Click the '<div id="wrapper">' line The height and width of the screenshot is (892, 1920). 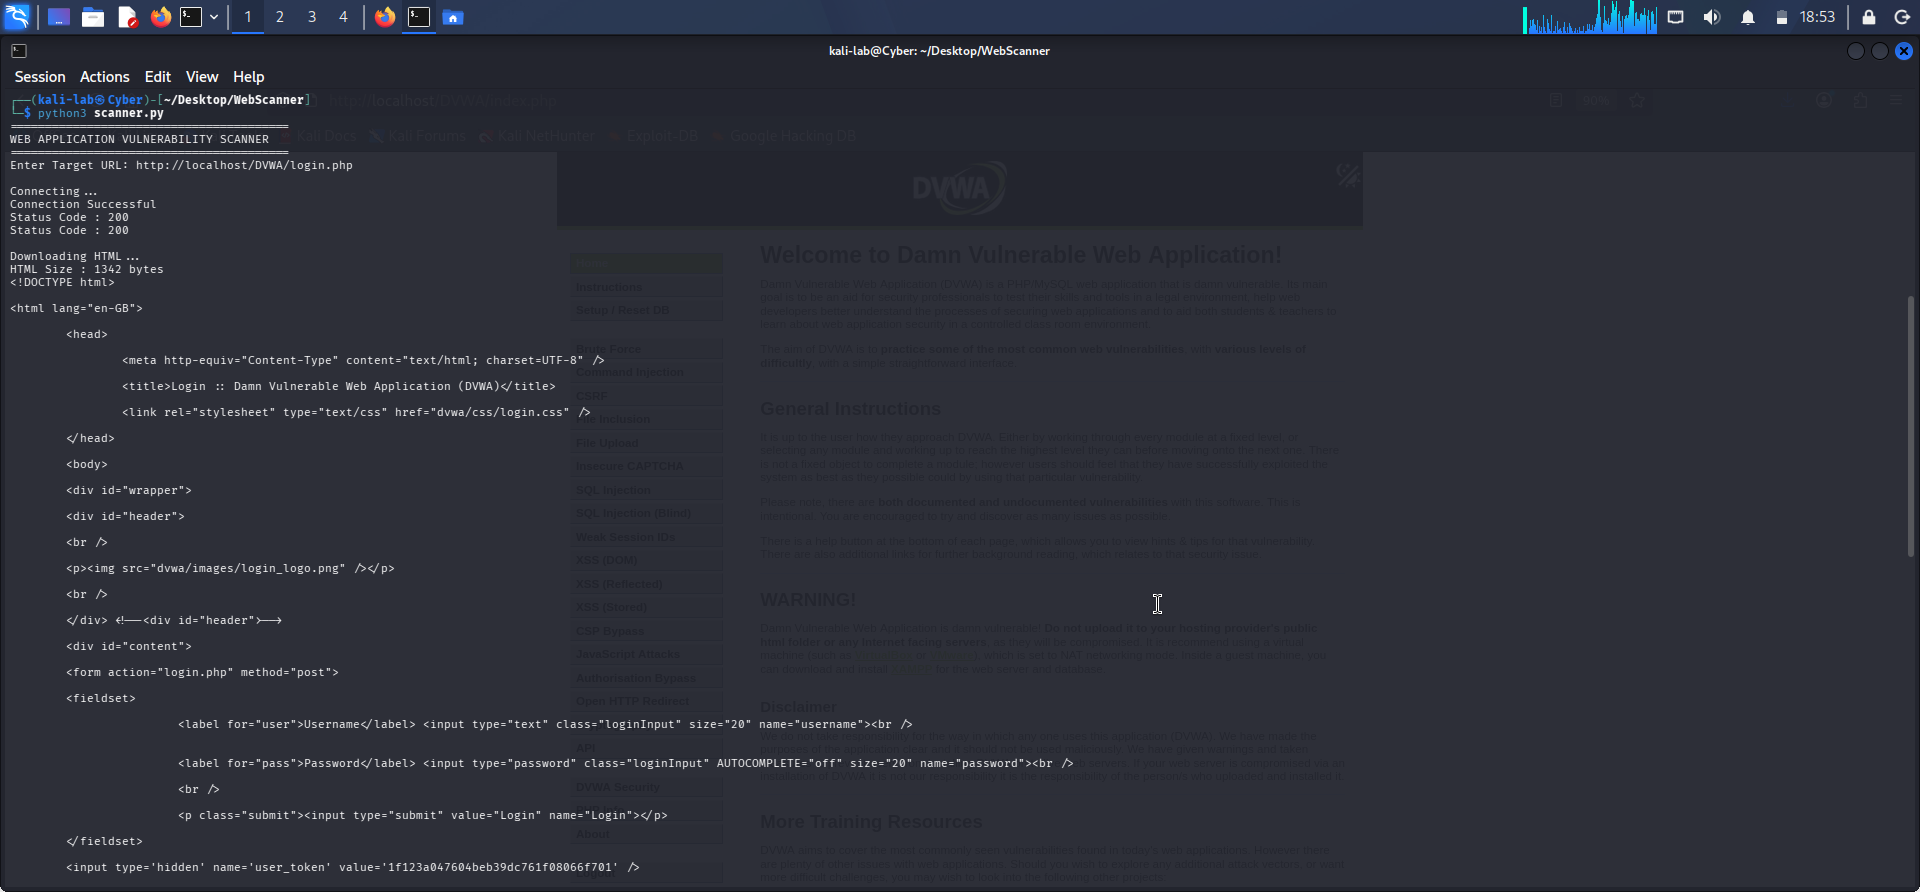129,490
